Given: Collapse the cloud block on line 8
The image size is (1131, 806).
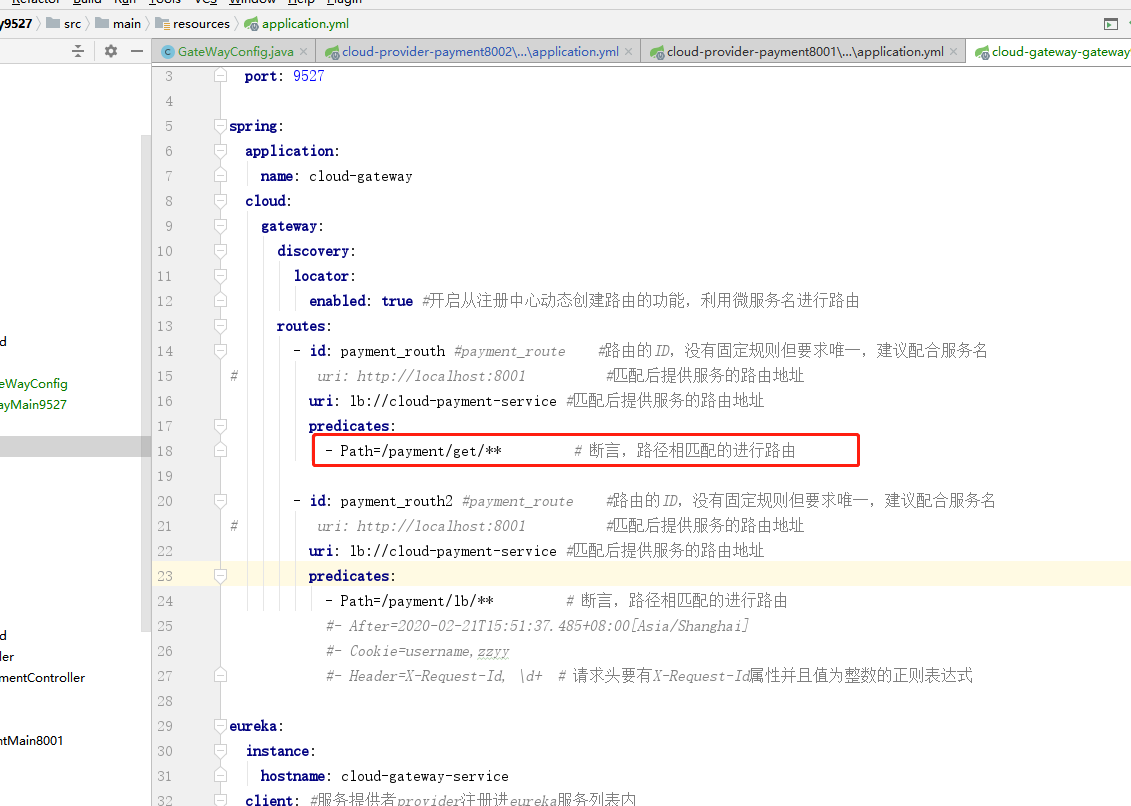Looking at the screenshot, I should pyautogui.click(x=221, y=201).
